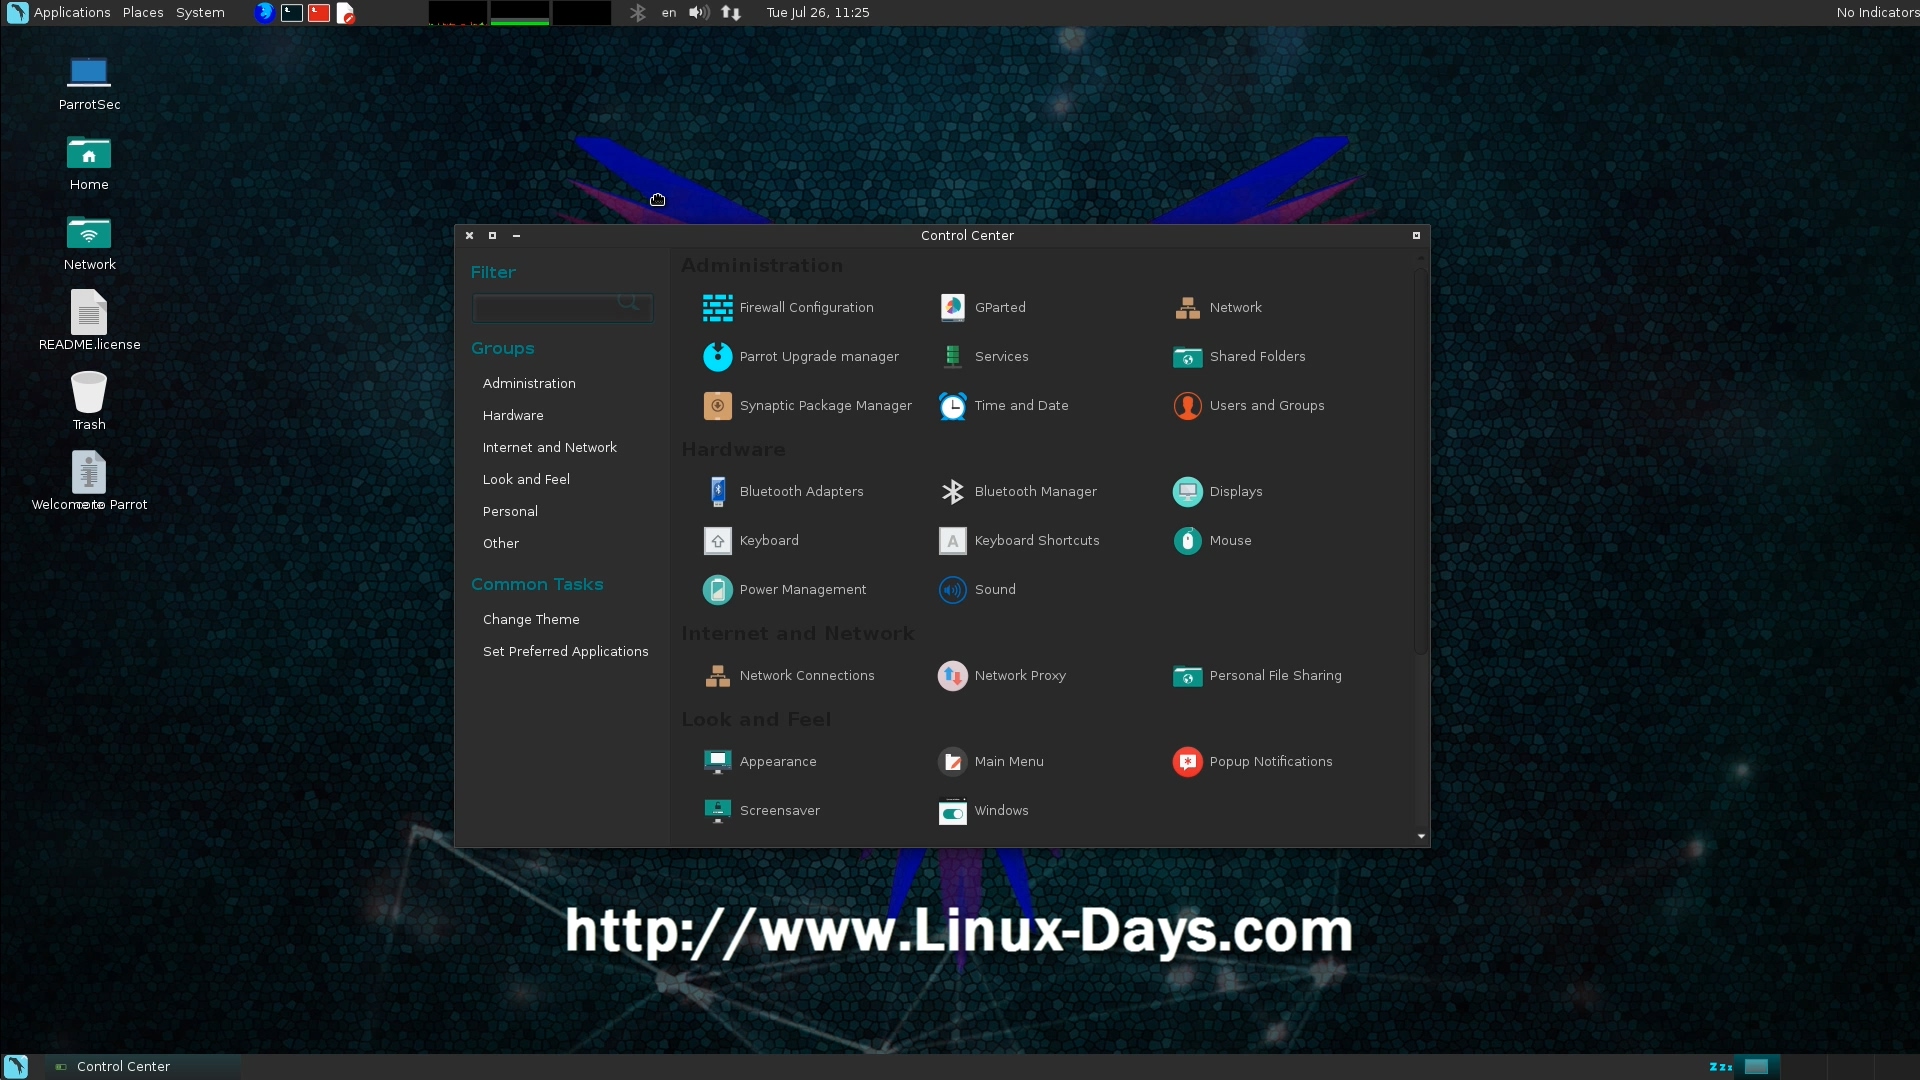The image size is (1920, 1080).
Task: Open Parrot Upgrade manager
Action: tap(800, 356)
